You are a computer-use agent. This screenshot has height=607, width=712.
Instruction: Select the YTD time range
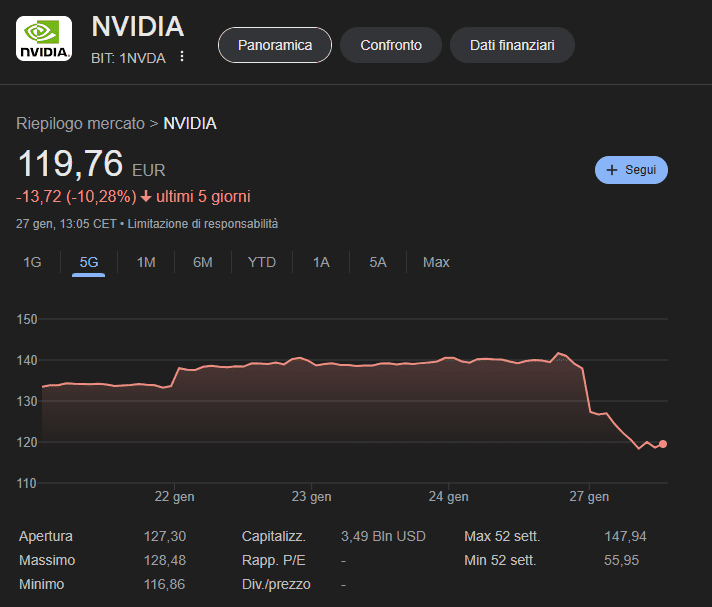pyautogui.click(x=262, y=262)
